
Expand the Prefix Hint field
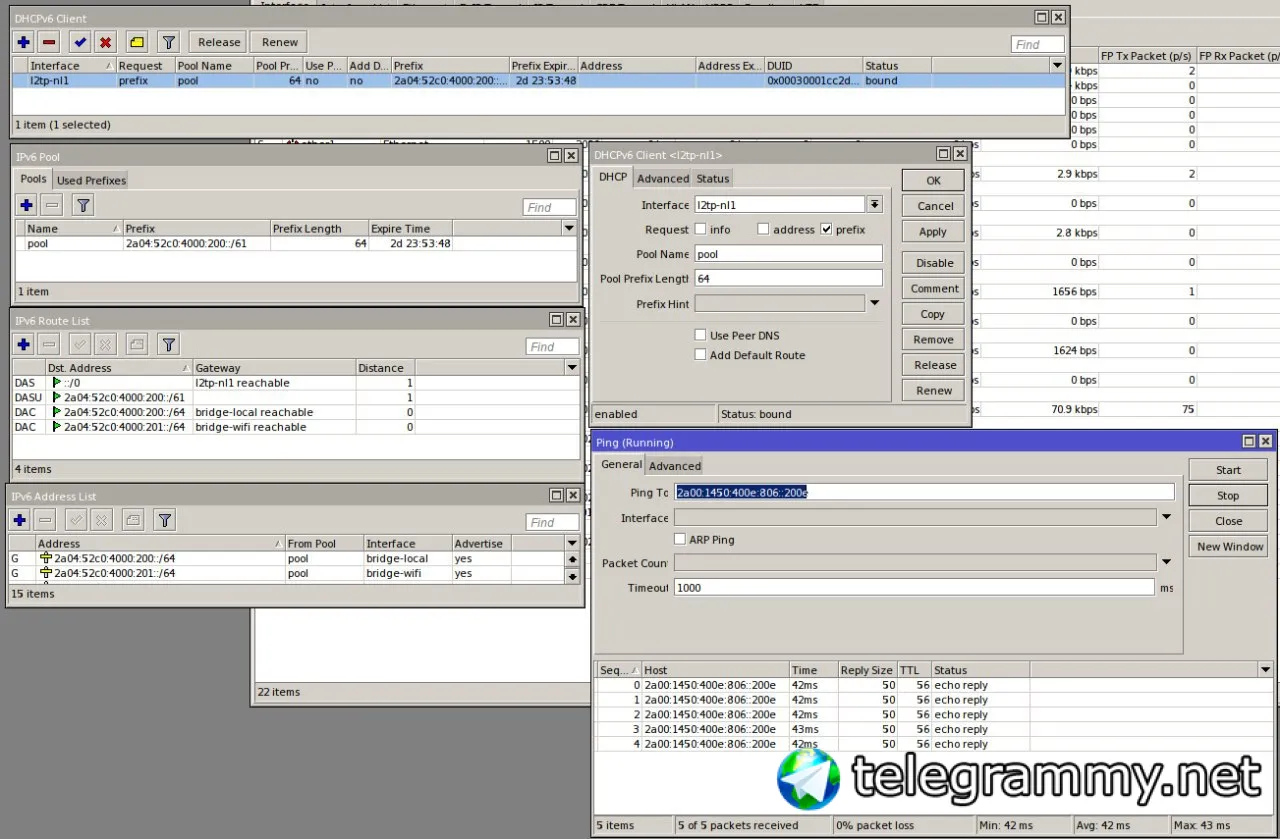(x=875, y=303)
